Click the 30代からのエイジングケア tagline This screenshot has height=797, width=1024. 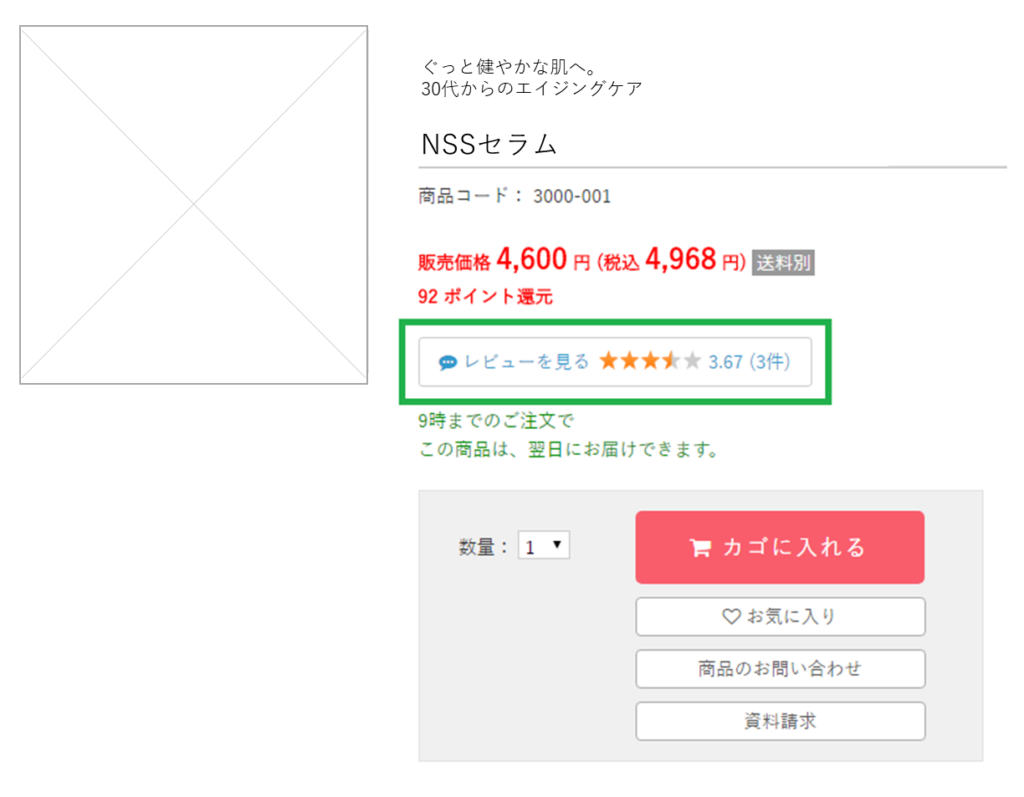coord(532,88)
